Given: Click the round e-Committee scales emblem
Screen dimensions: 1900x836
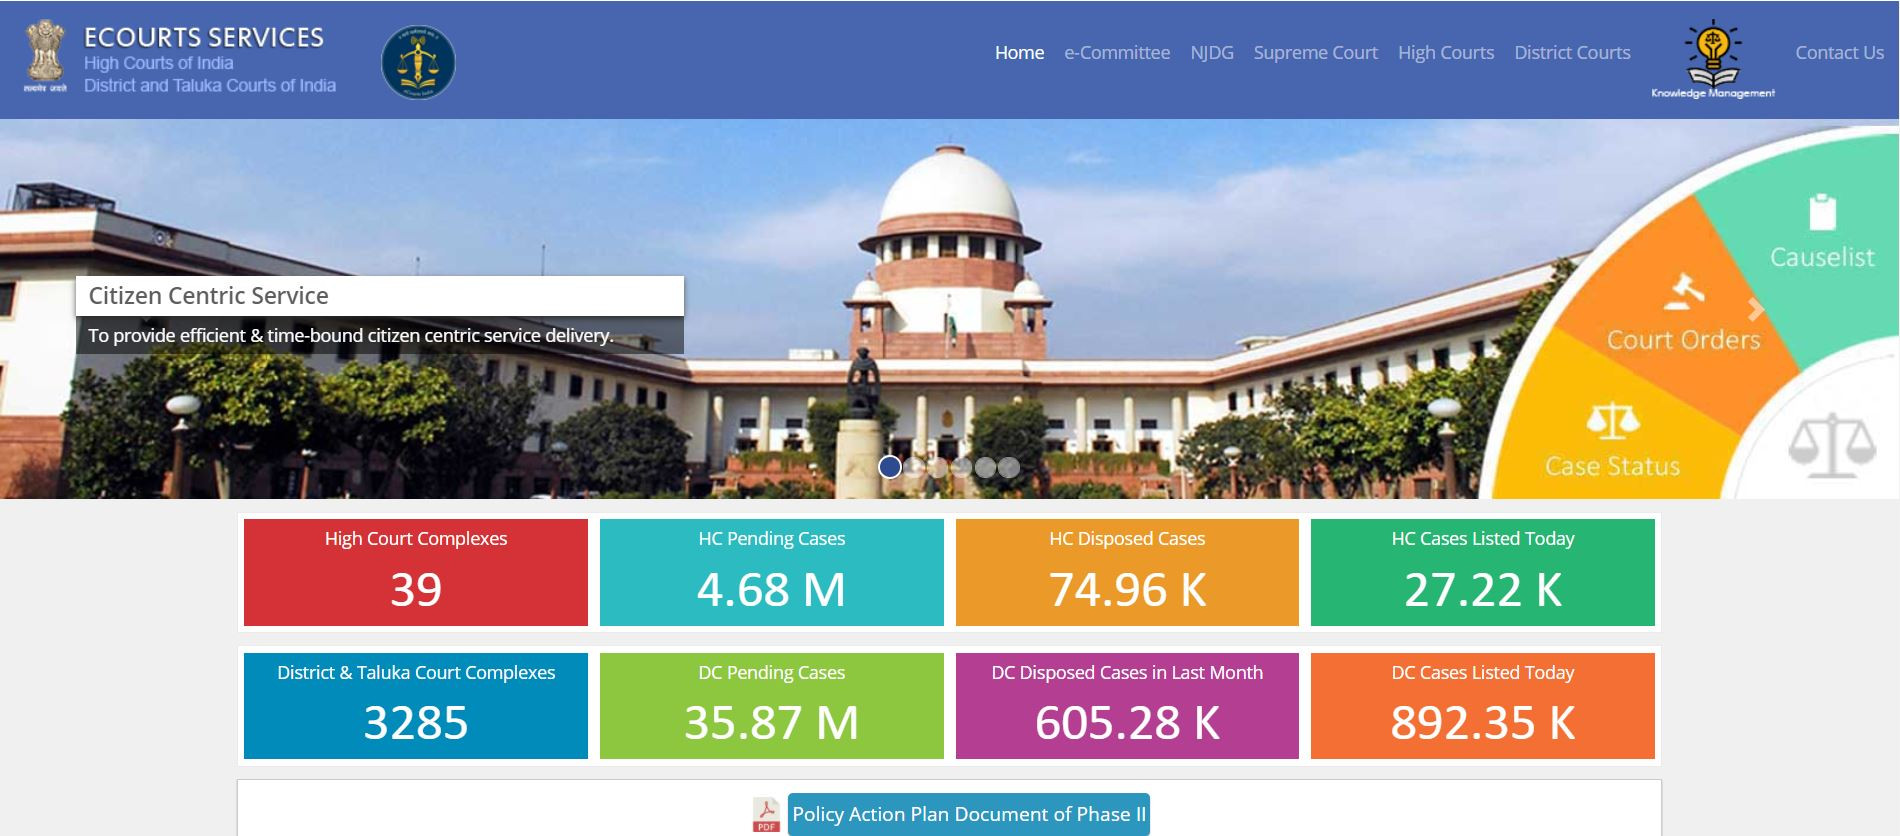Looking at the screenshot, I should pos(418,62).
